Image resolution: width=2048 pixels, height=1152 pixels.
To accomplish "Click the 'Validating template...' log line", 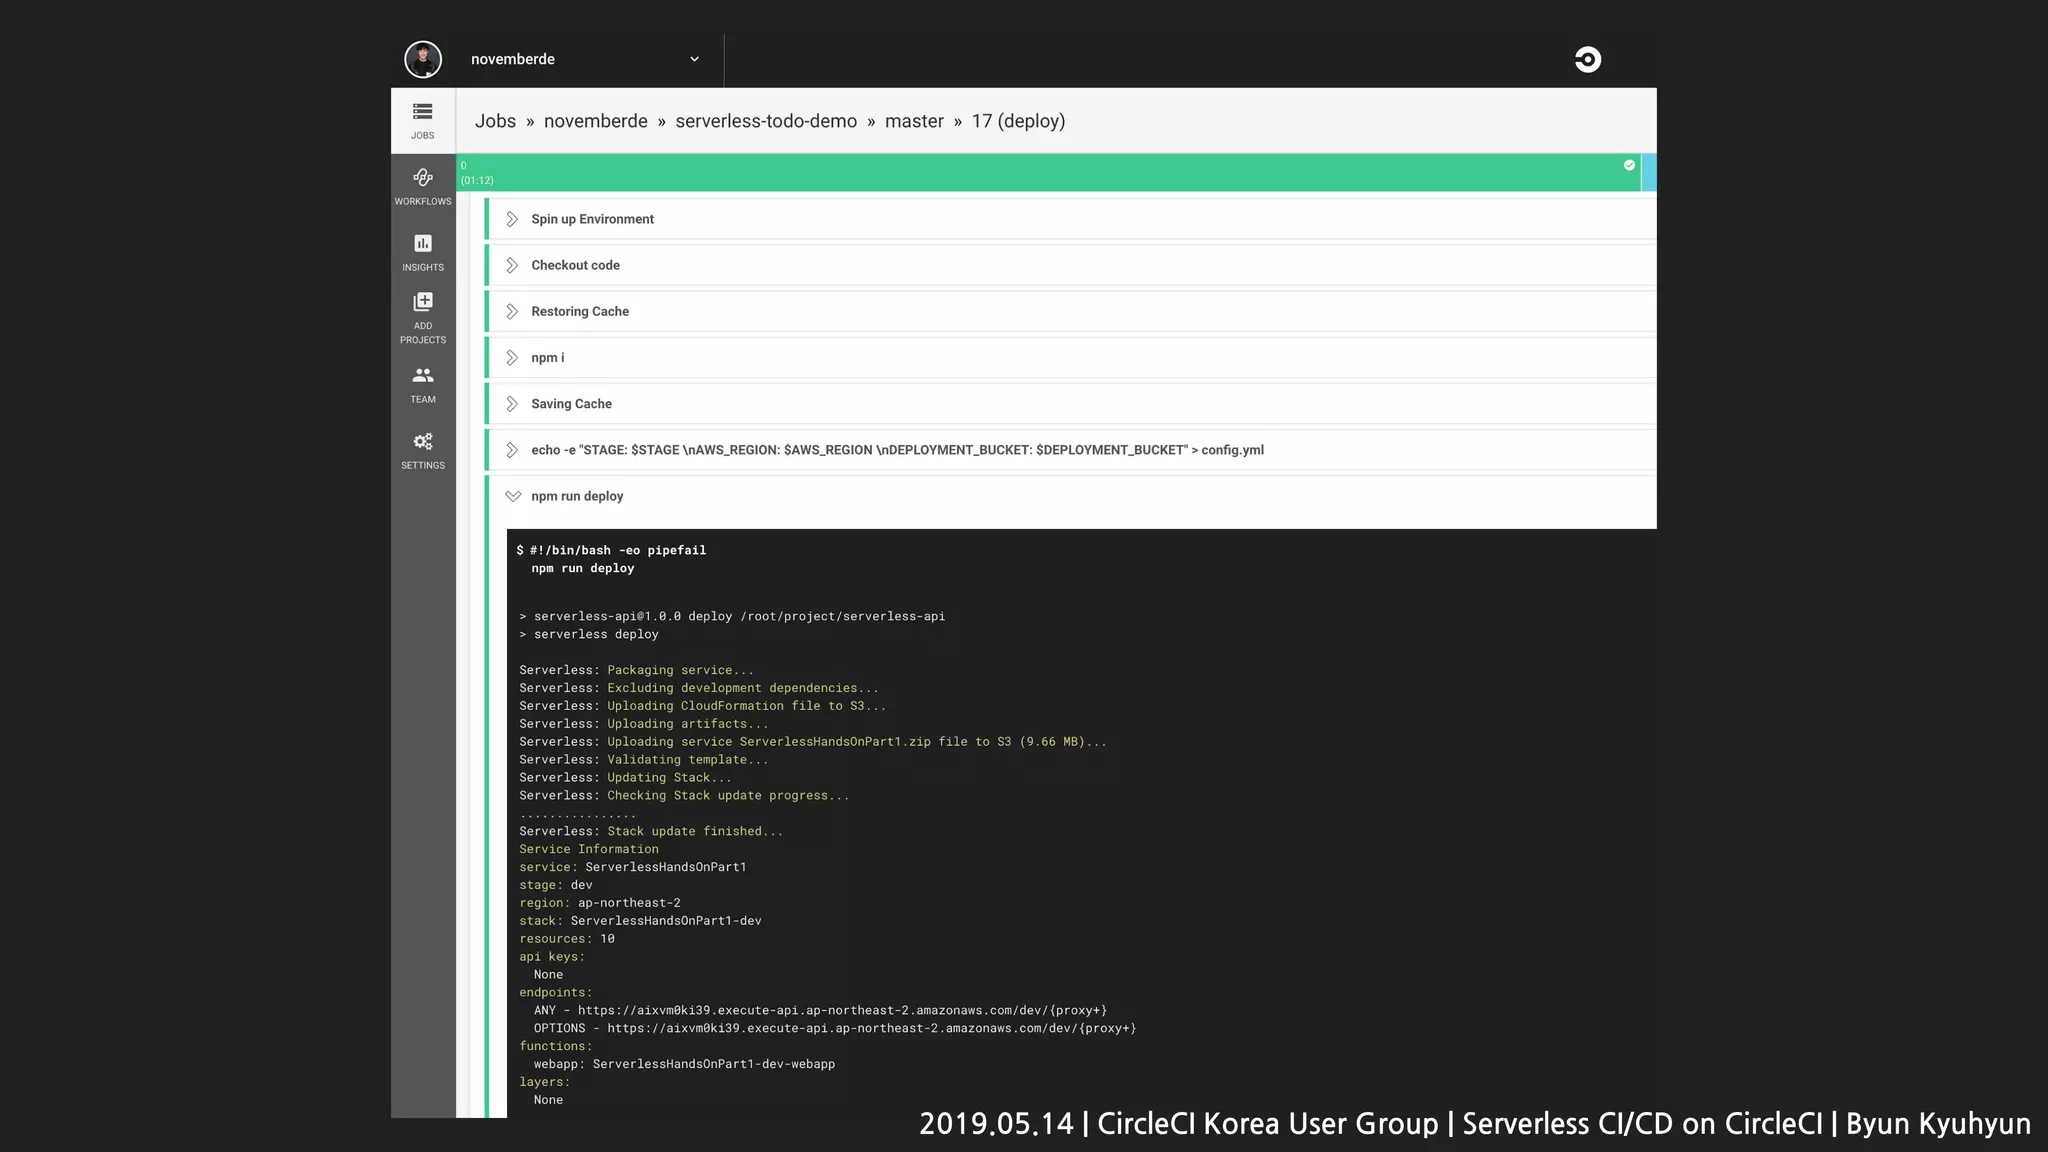I will (x=644, y=760).
